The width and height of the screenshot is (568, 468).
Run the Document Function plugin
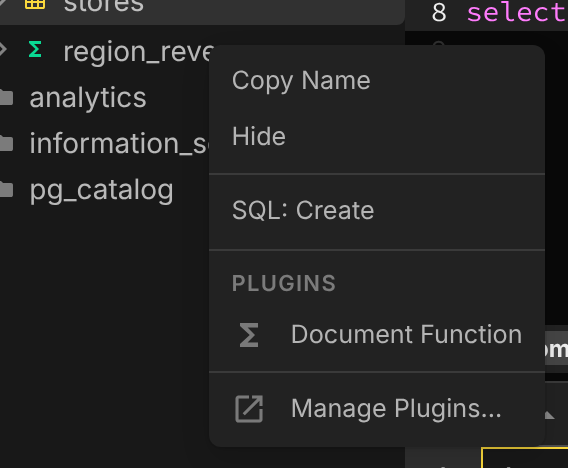click(377, 334)
